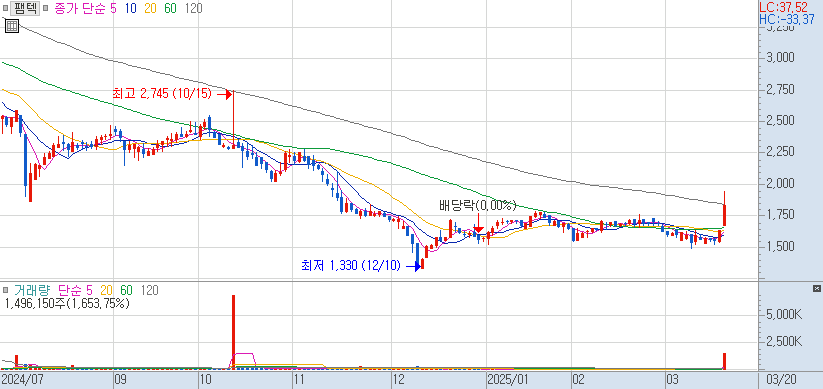This screenshot has width=823, height=389.
Task: Click the 팸텍 stock name button
Action: point(26,8)
